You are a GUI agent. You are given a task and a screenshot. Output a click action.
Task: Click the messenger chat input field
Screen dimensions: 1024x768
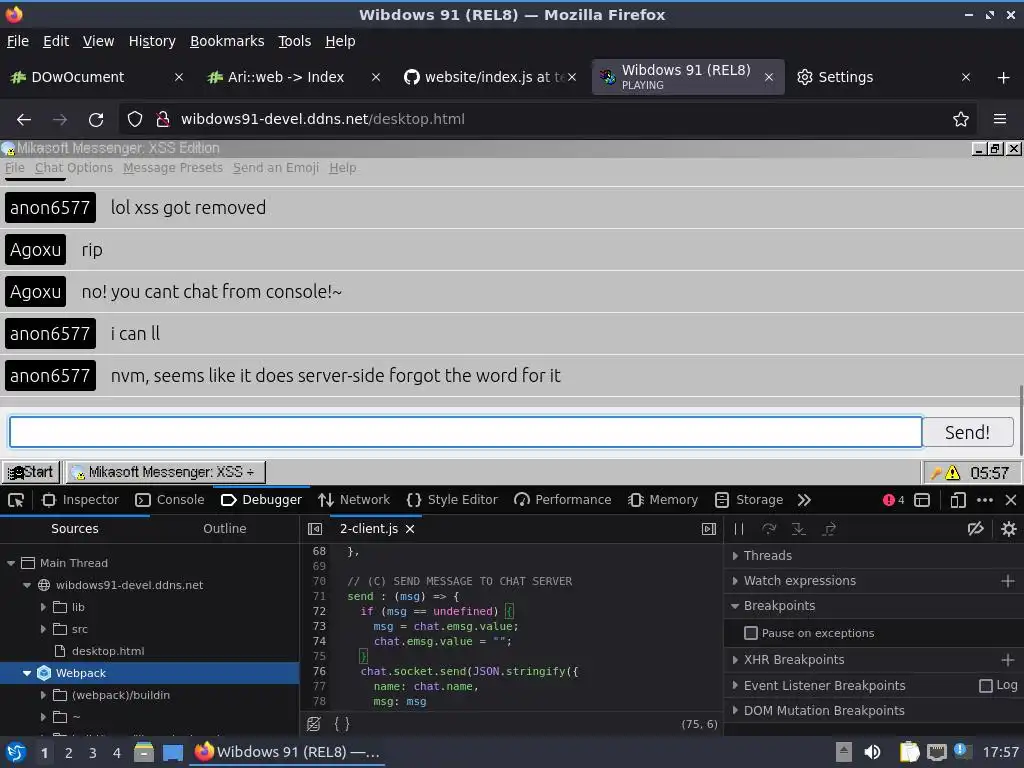point(466,432)
